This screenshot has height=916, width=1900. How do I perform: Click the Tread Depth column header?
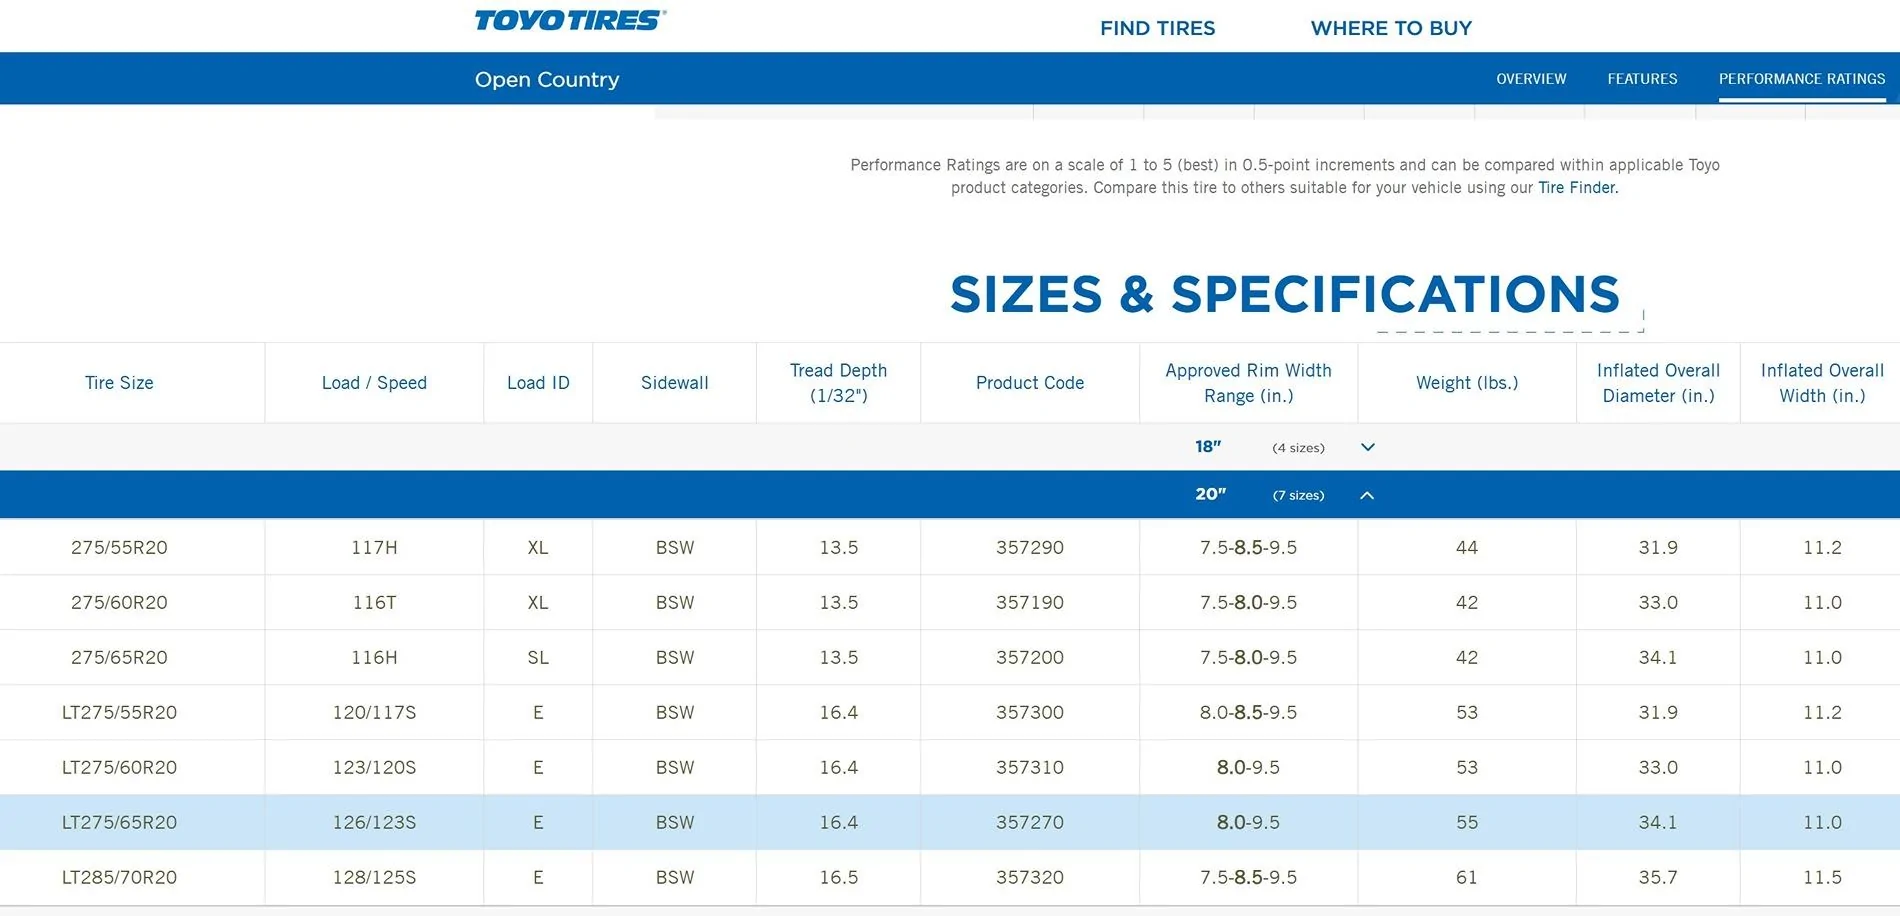(x=838, y=383)
